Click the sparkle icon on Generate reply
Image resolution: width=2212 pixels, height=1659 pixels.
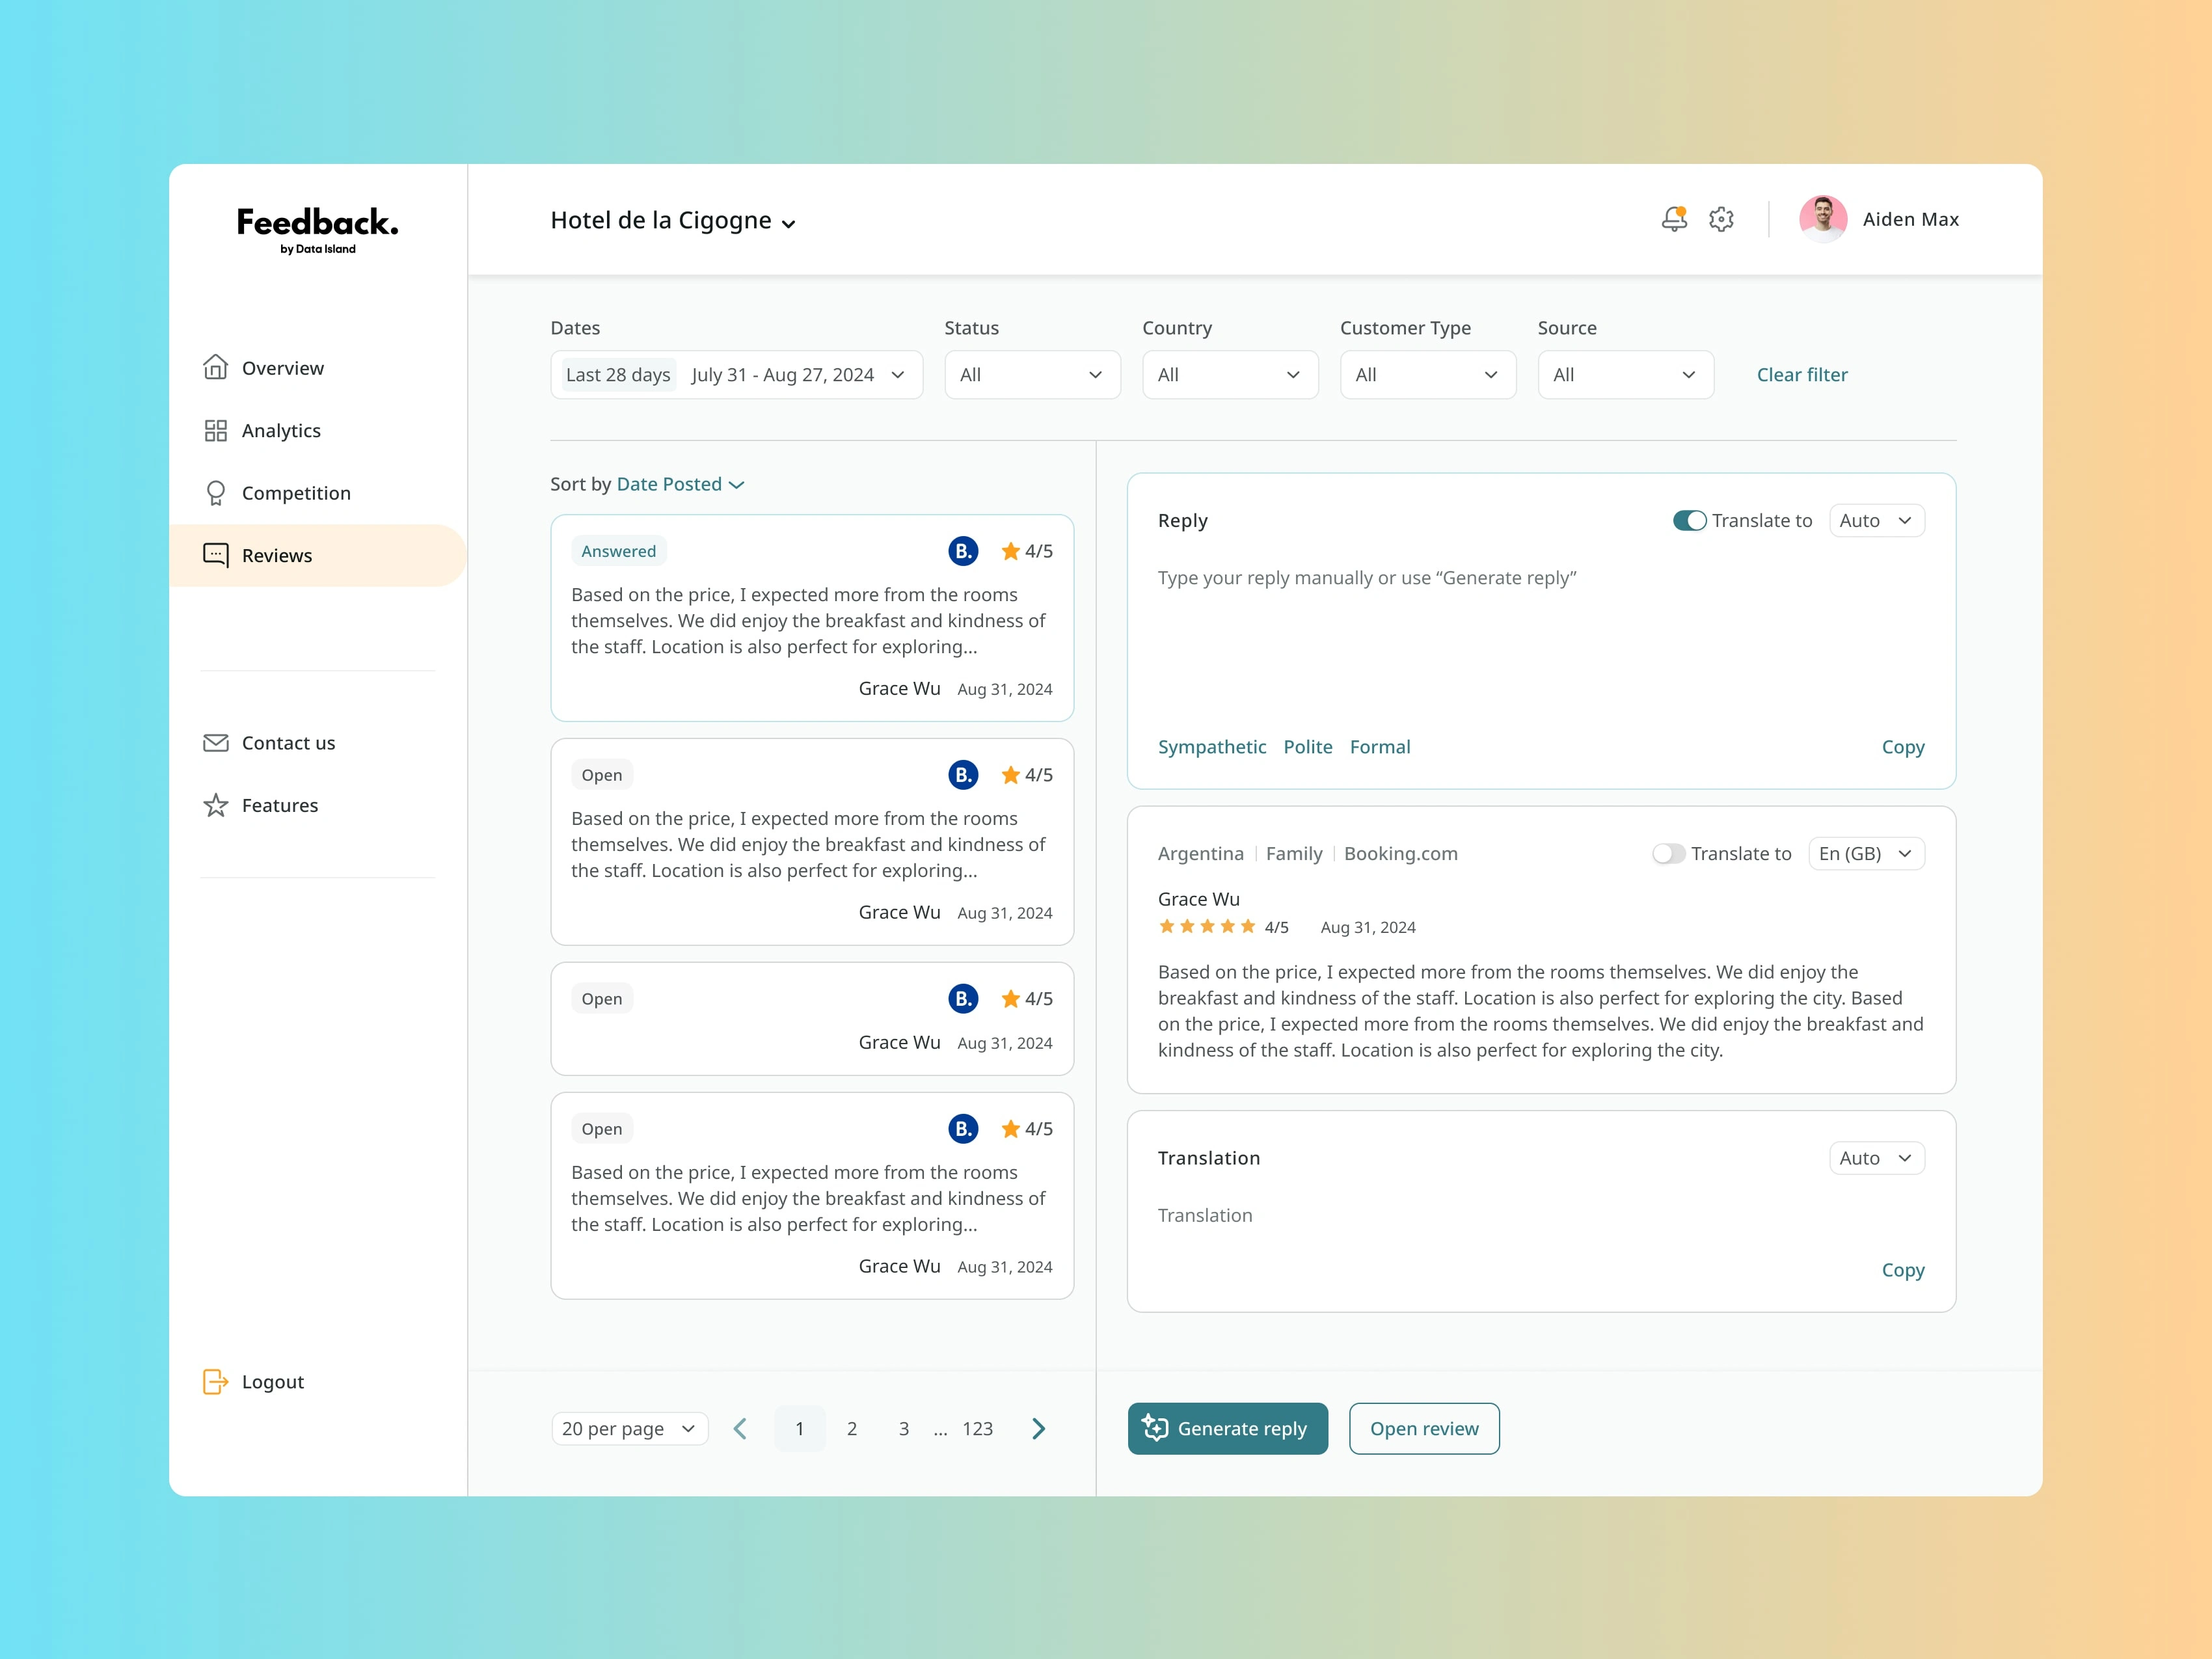1155,1427
